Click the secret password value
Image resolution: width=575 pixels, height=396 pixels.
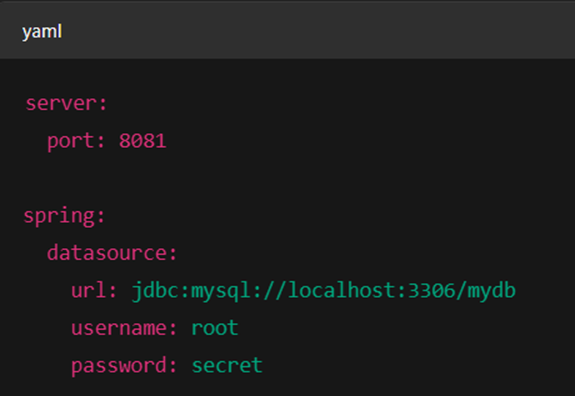[x=227, y=366]
